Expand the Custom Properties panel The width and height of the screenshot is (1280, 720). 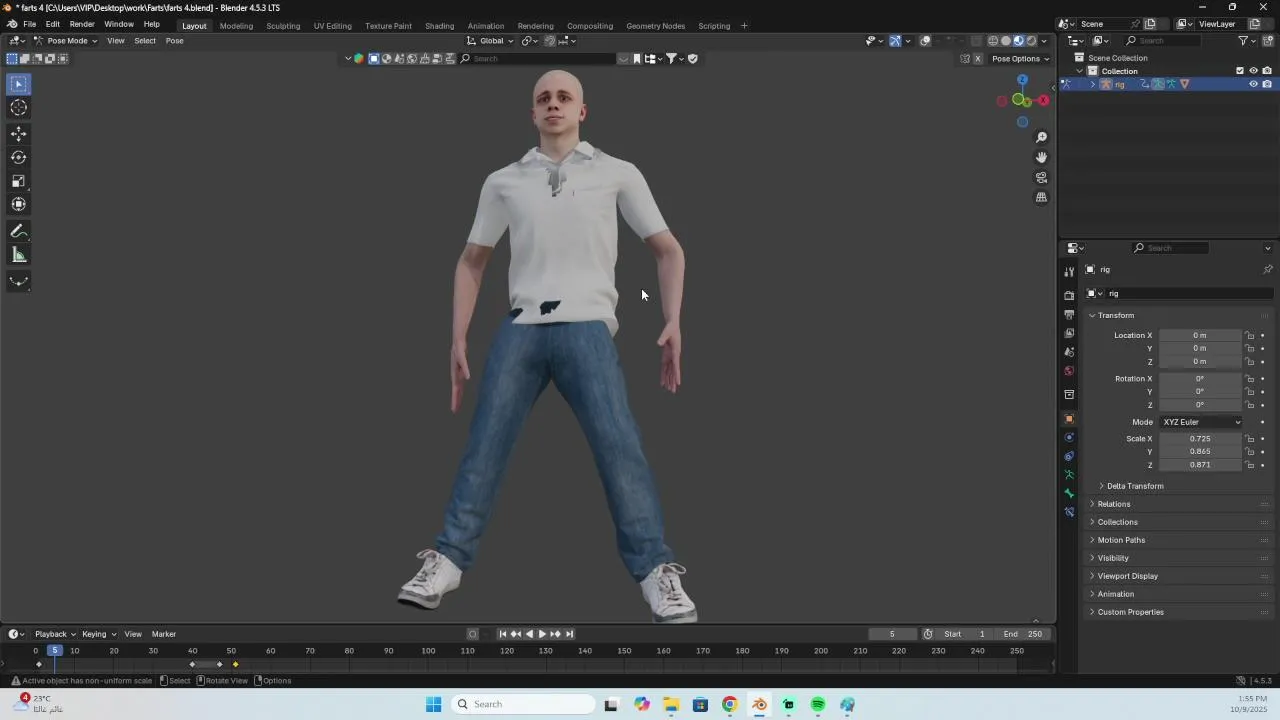tap(1130, 612)
